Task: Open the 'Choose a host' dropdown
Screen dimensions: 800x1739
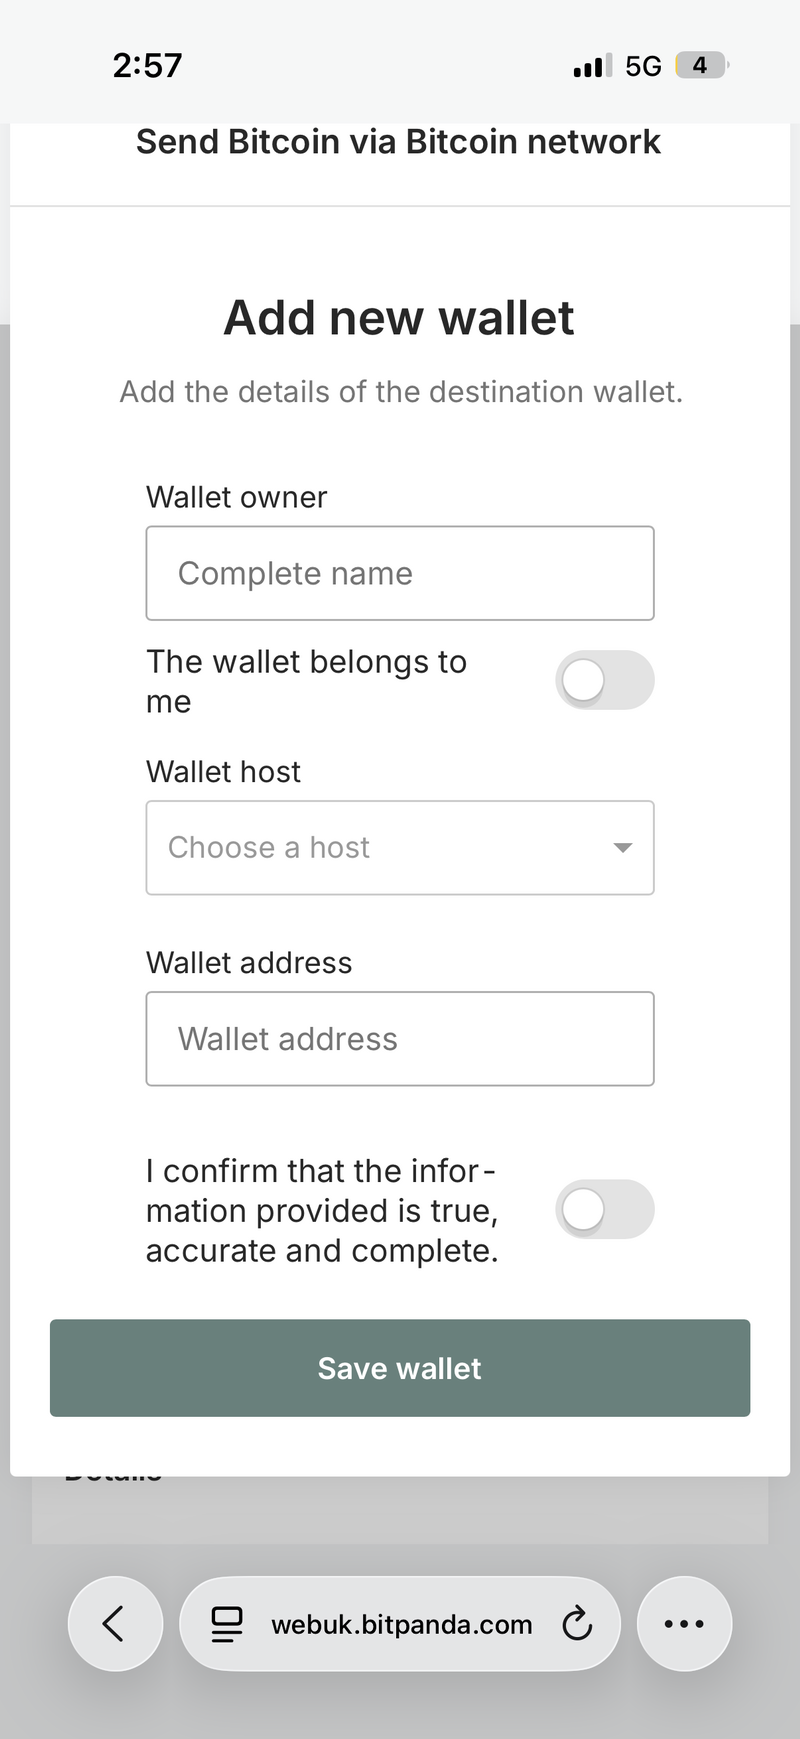Action: (399, 848)
